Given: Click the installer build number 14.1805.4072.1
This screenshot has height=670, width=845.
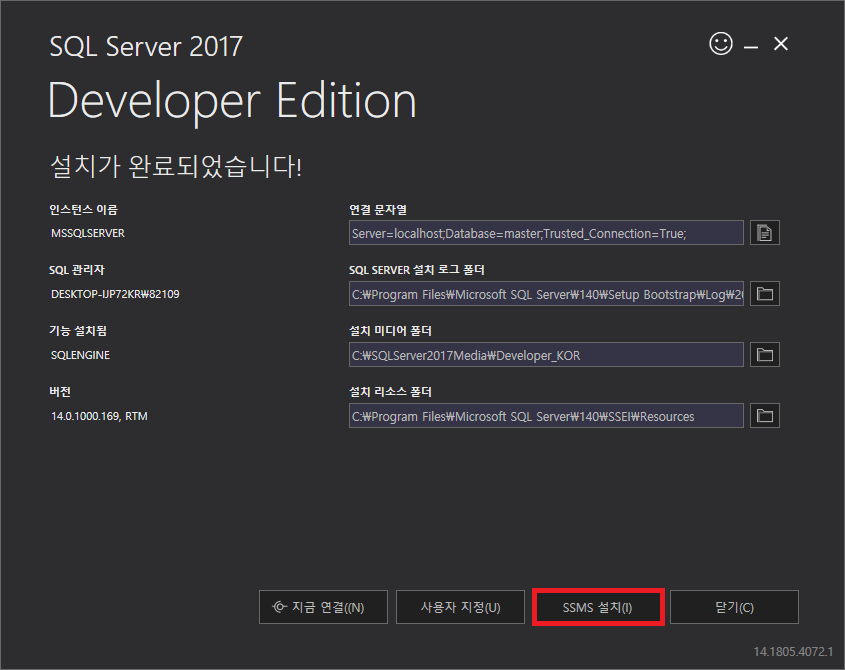Looking at the screenshot, I should [x=793, y=652].
